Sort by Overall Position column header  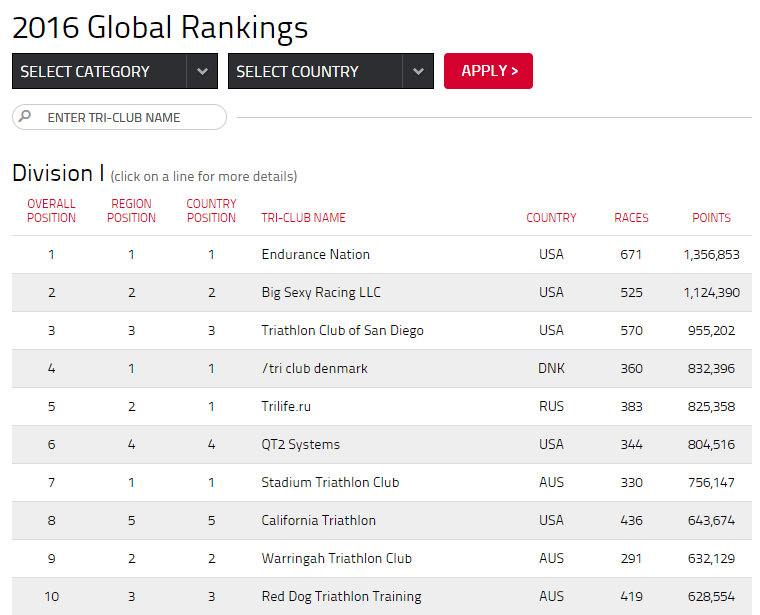click(51, 211)
